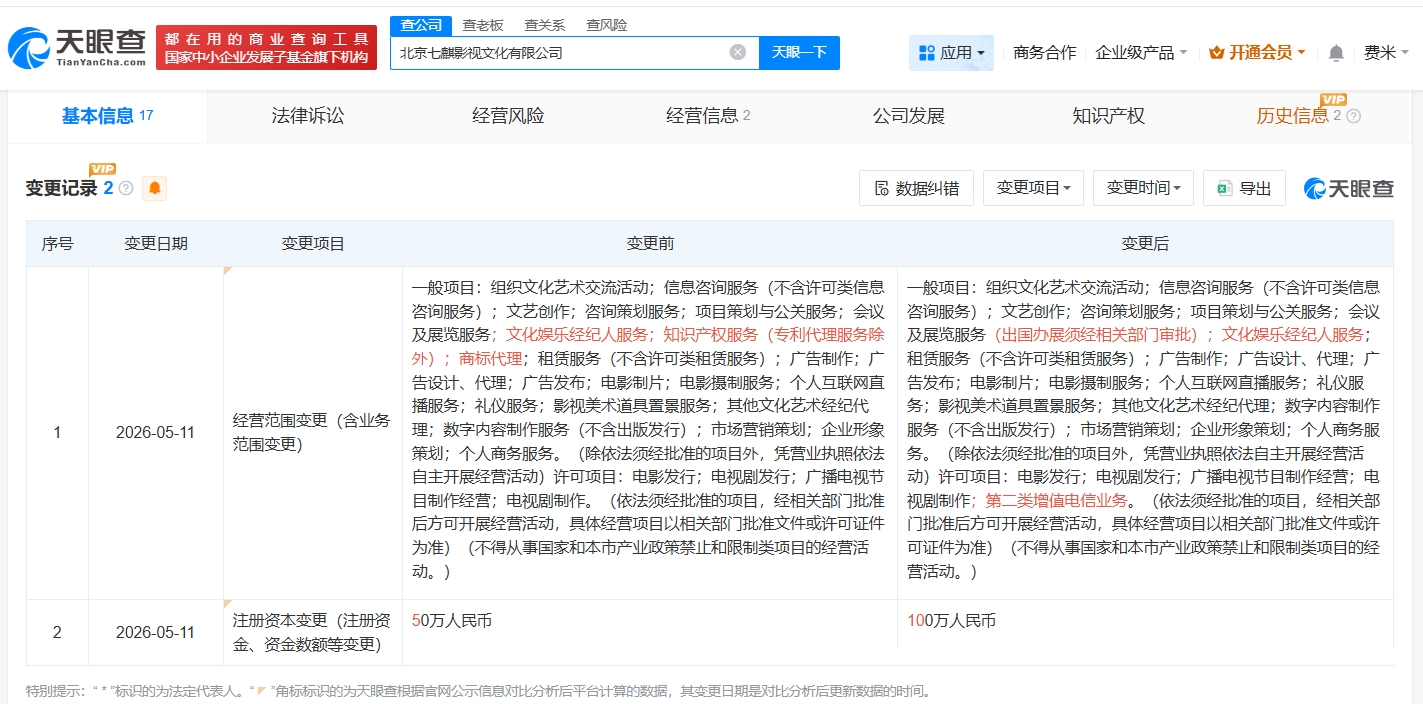
Task: Select the 100万人民币 after value
Action: click(x=952, y=621)
